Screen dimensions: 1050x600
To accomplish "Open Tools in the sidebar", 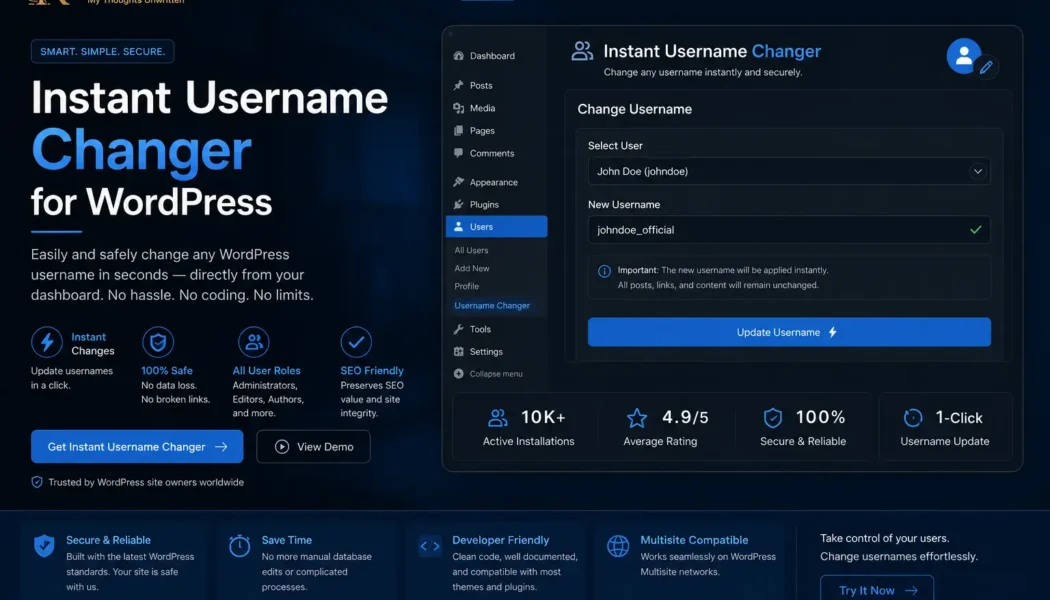I will (x=473, y=329).
